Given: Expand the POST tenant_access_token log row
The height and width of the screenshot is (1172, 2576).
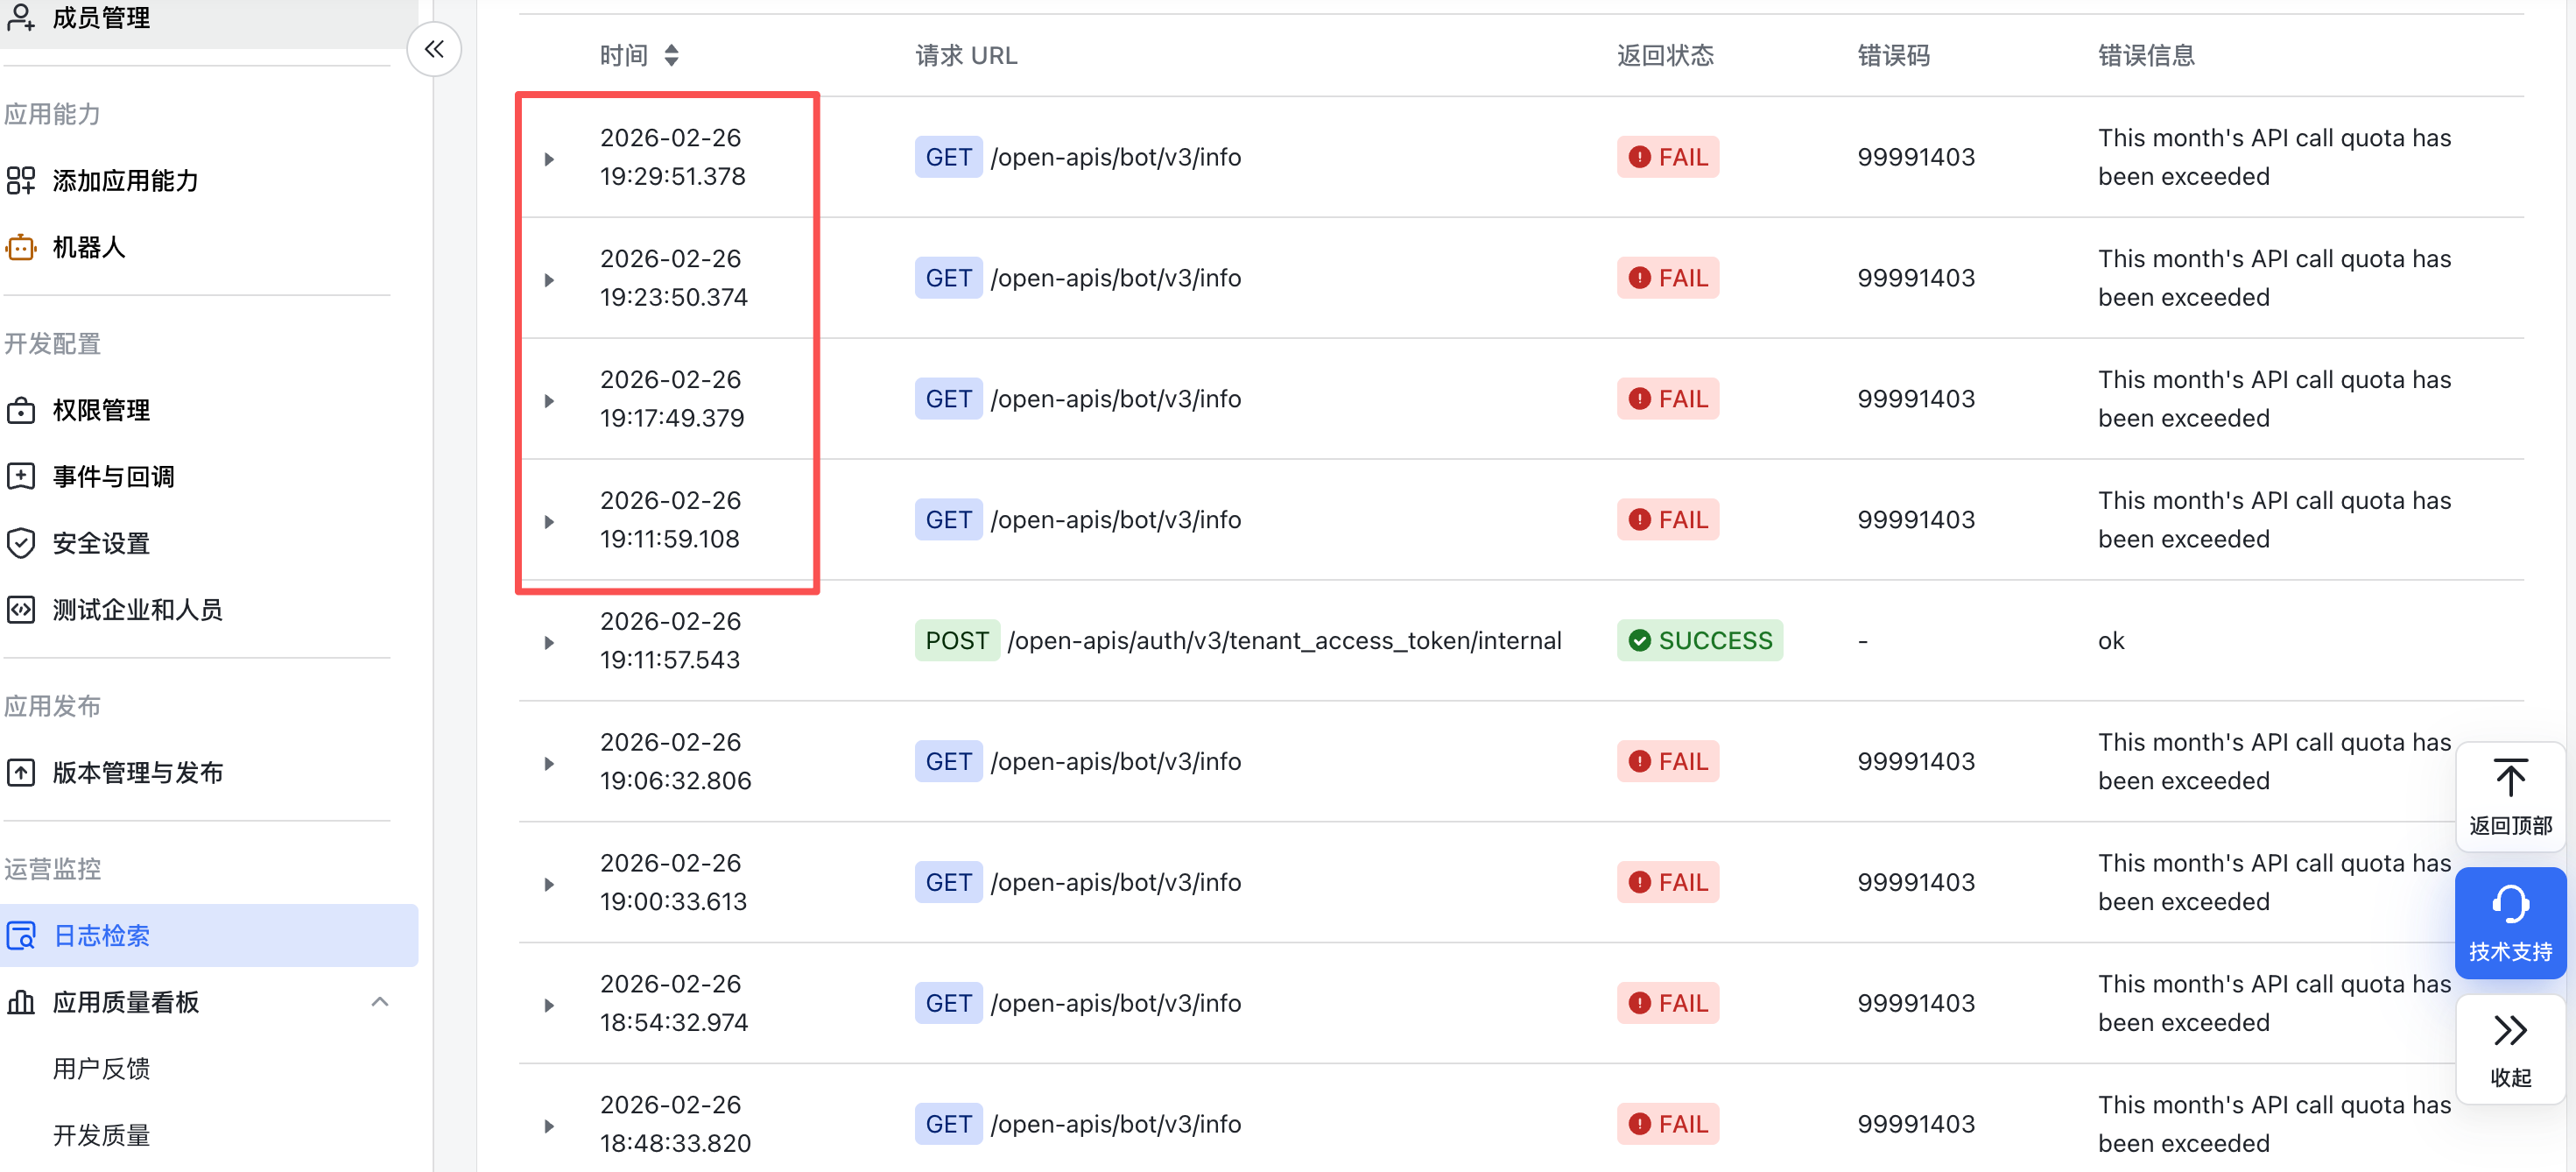Looking at the screenshot, I should pyautogui.click(x=549, y=642).
